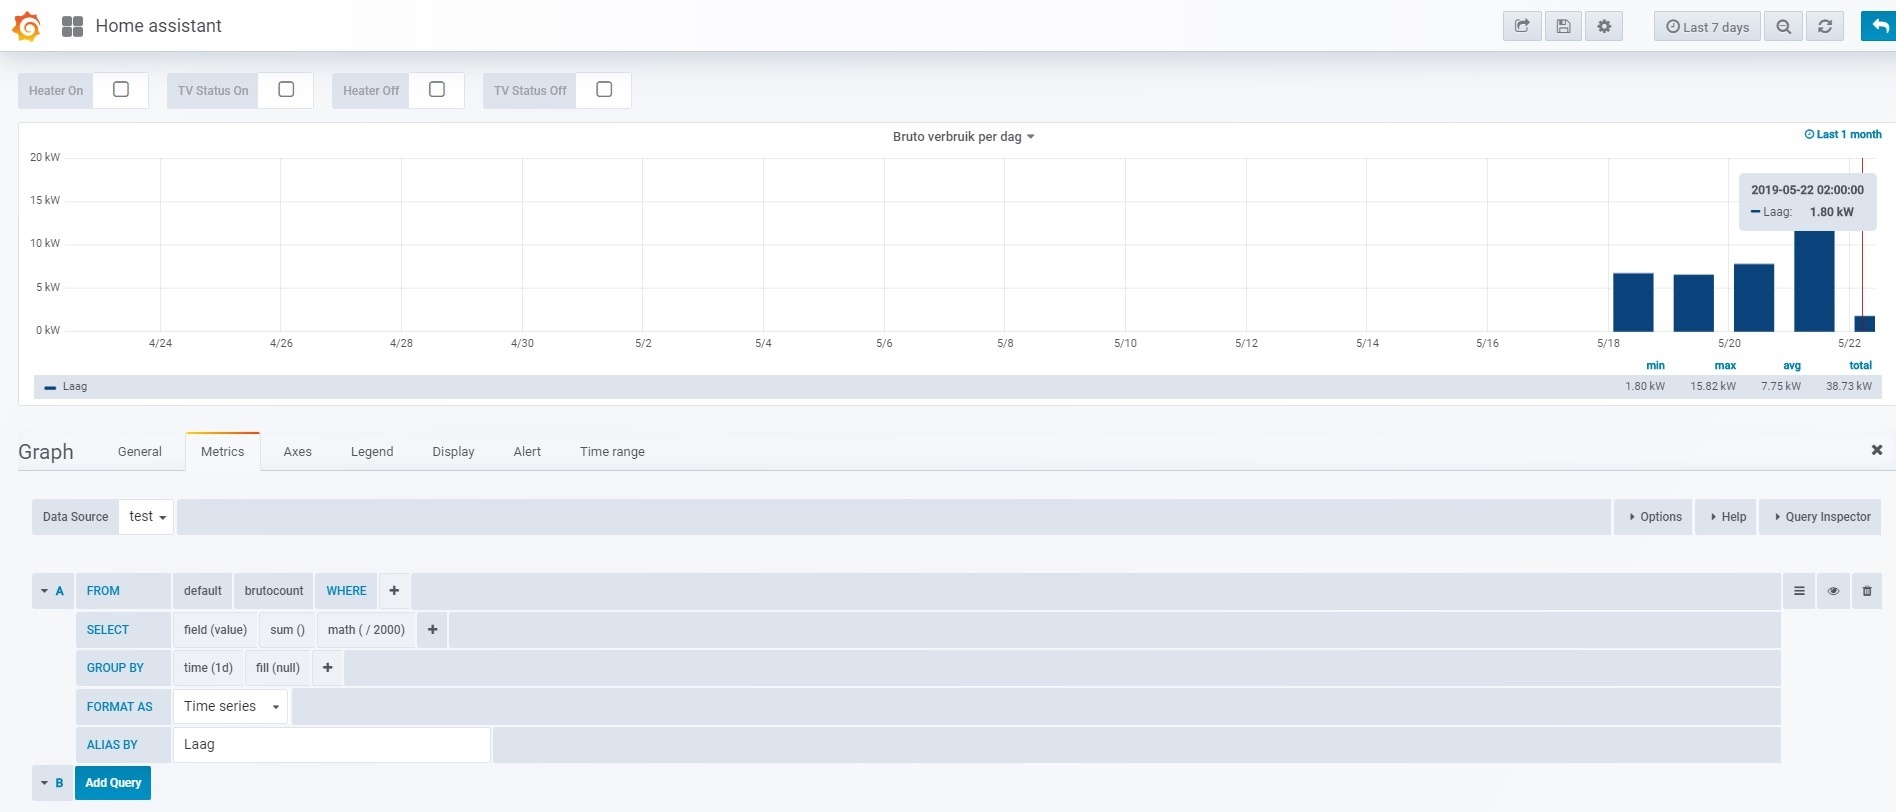Open the test data source dropdown
The width and height of the screenshot is (1896, 812).
click(x=147, y=517)
